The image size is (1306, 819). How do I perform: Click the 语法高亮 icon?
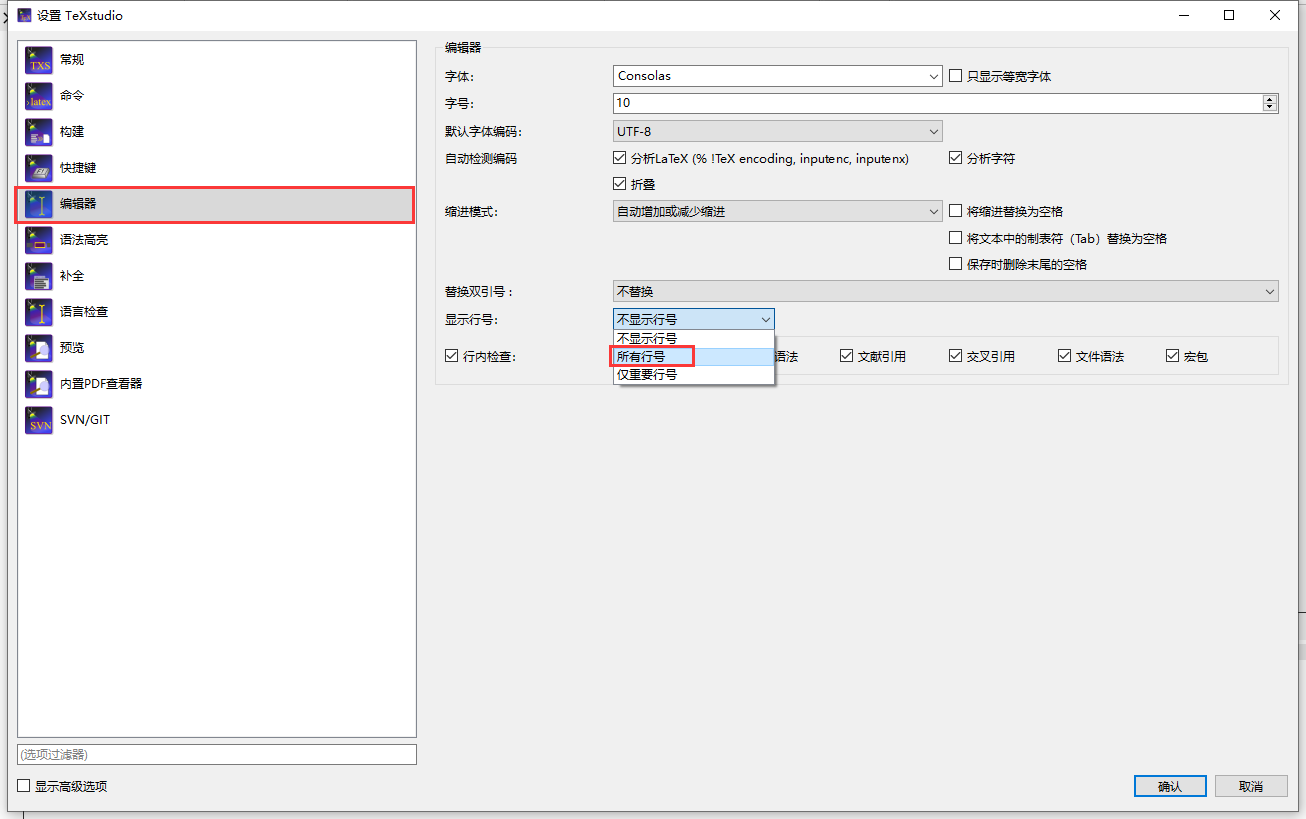click(39, 240)
